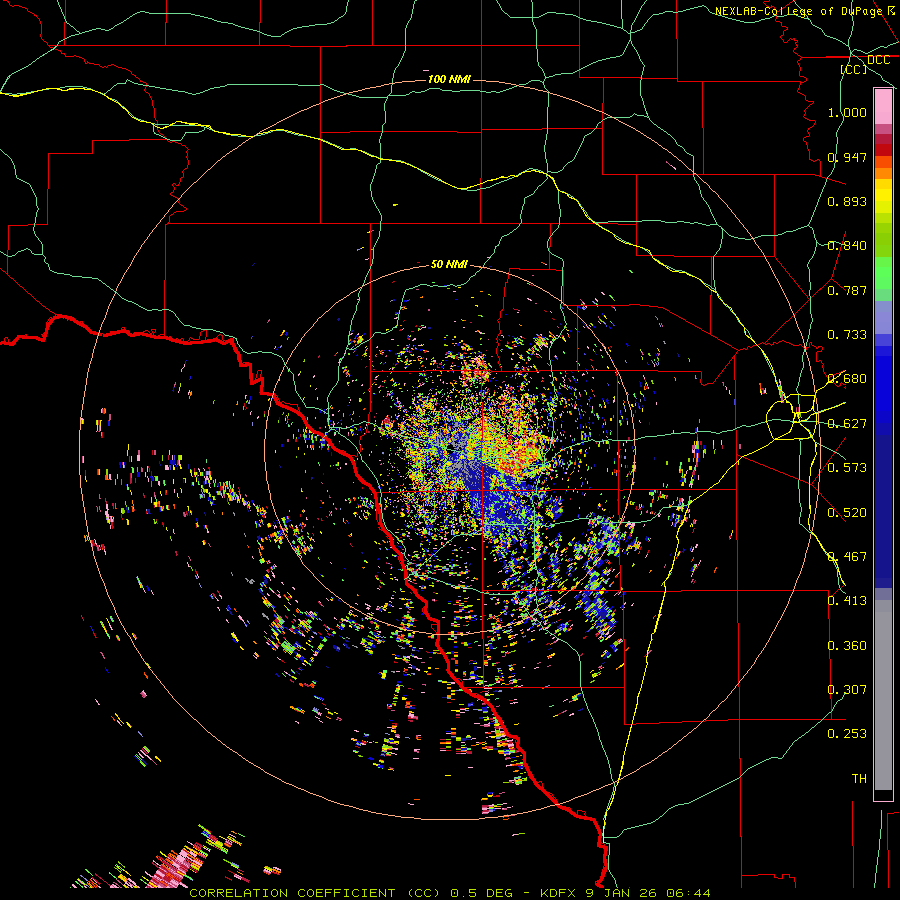The image size is (900, 900).
Task: Click the 0.413 color scale value
Action: coord(847,601)
